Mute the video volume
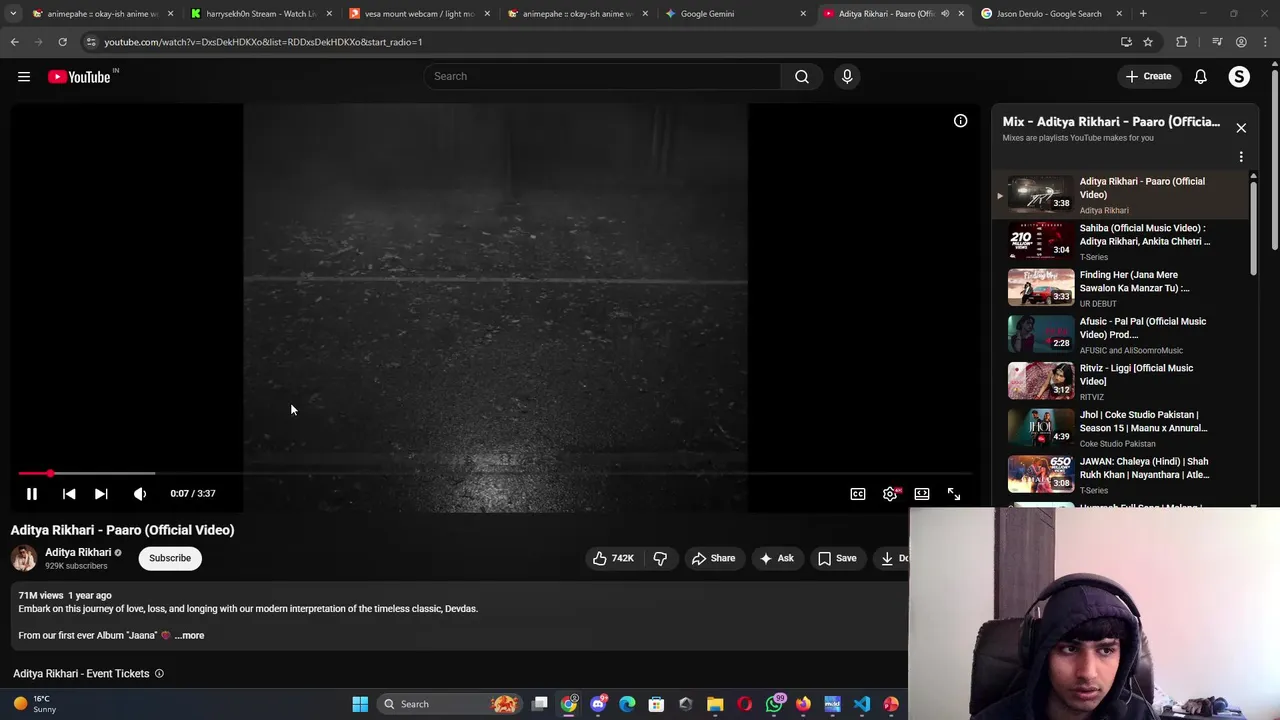 [x=140, y=493]
